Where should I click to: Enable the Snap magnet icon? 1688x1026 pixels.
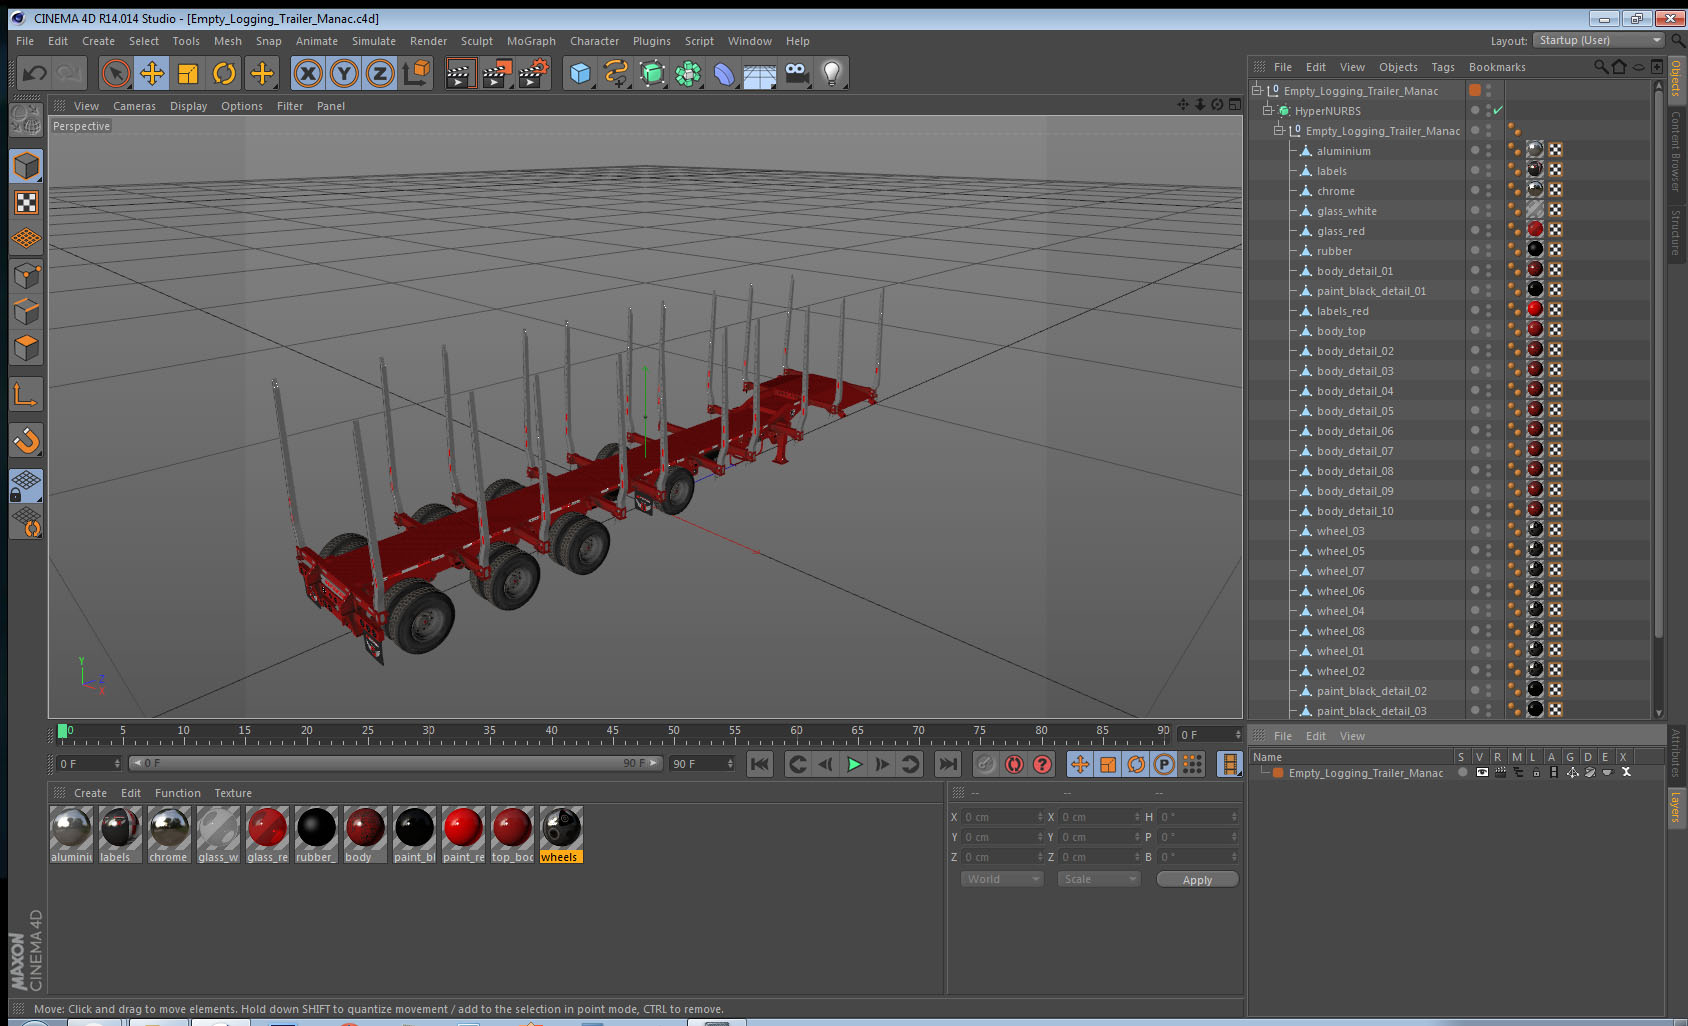(x=26, y=440)
